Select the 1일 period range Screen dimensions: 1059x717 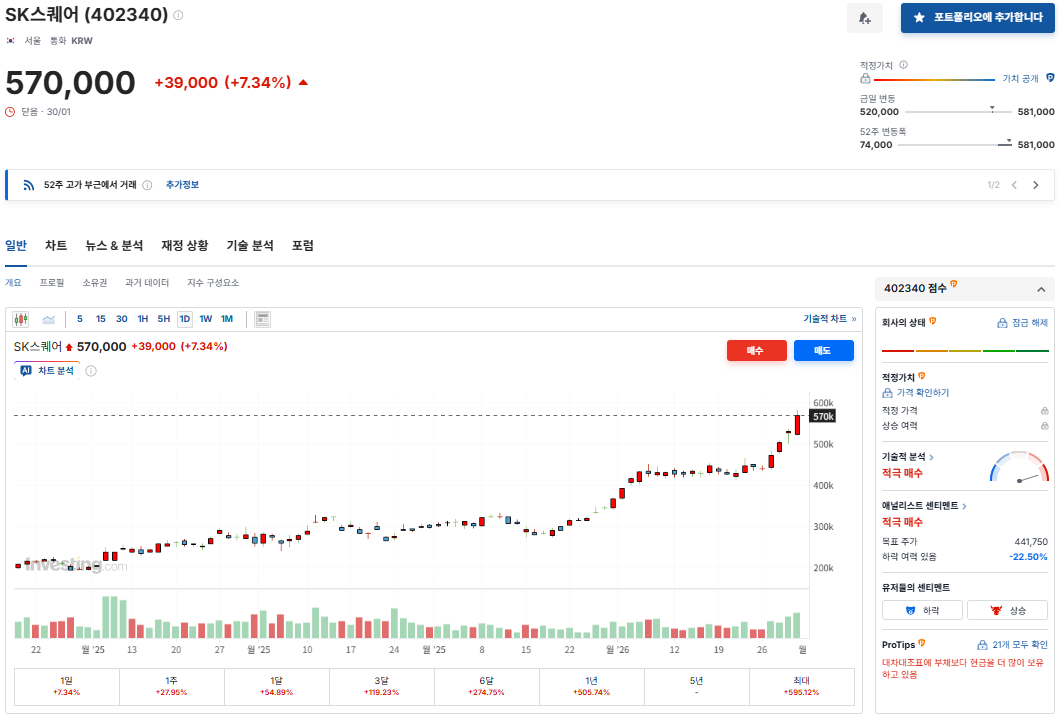coord(67,686)
